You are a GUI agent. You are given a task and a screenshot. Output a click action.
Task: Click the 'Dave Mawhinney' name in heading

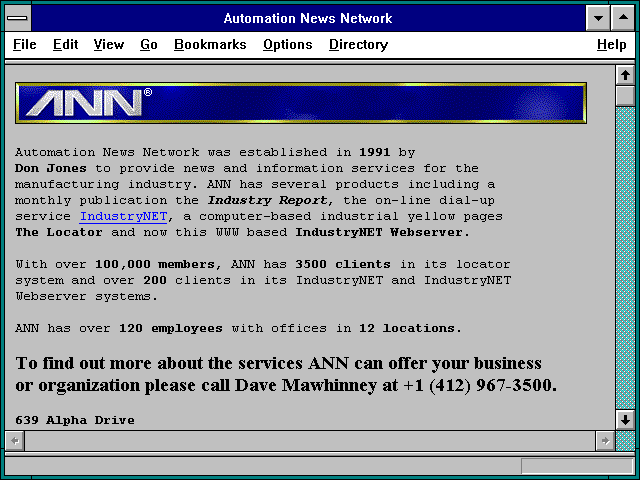(306, 385)
